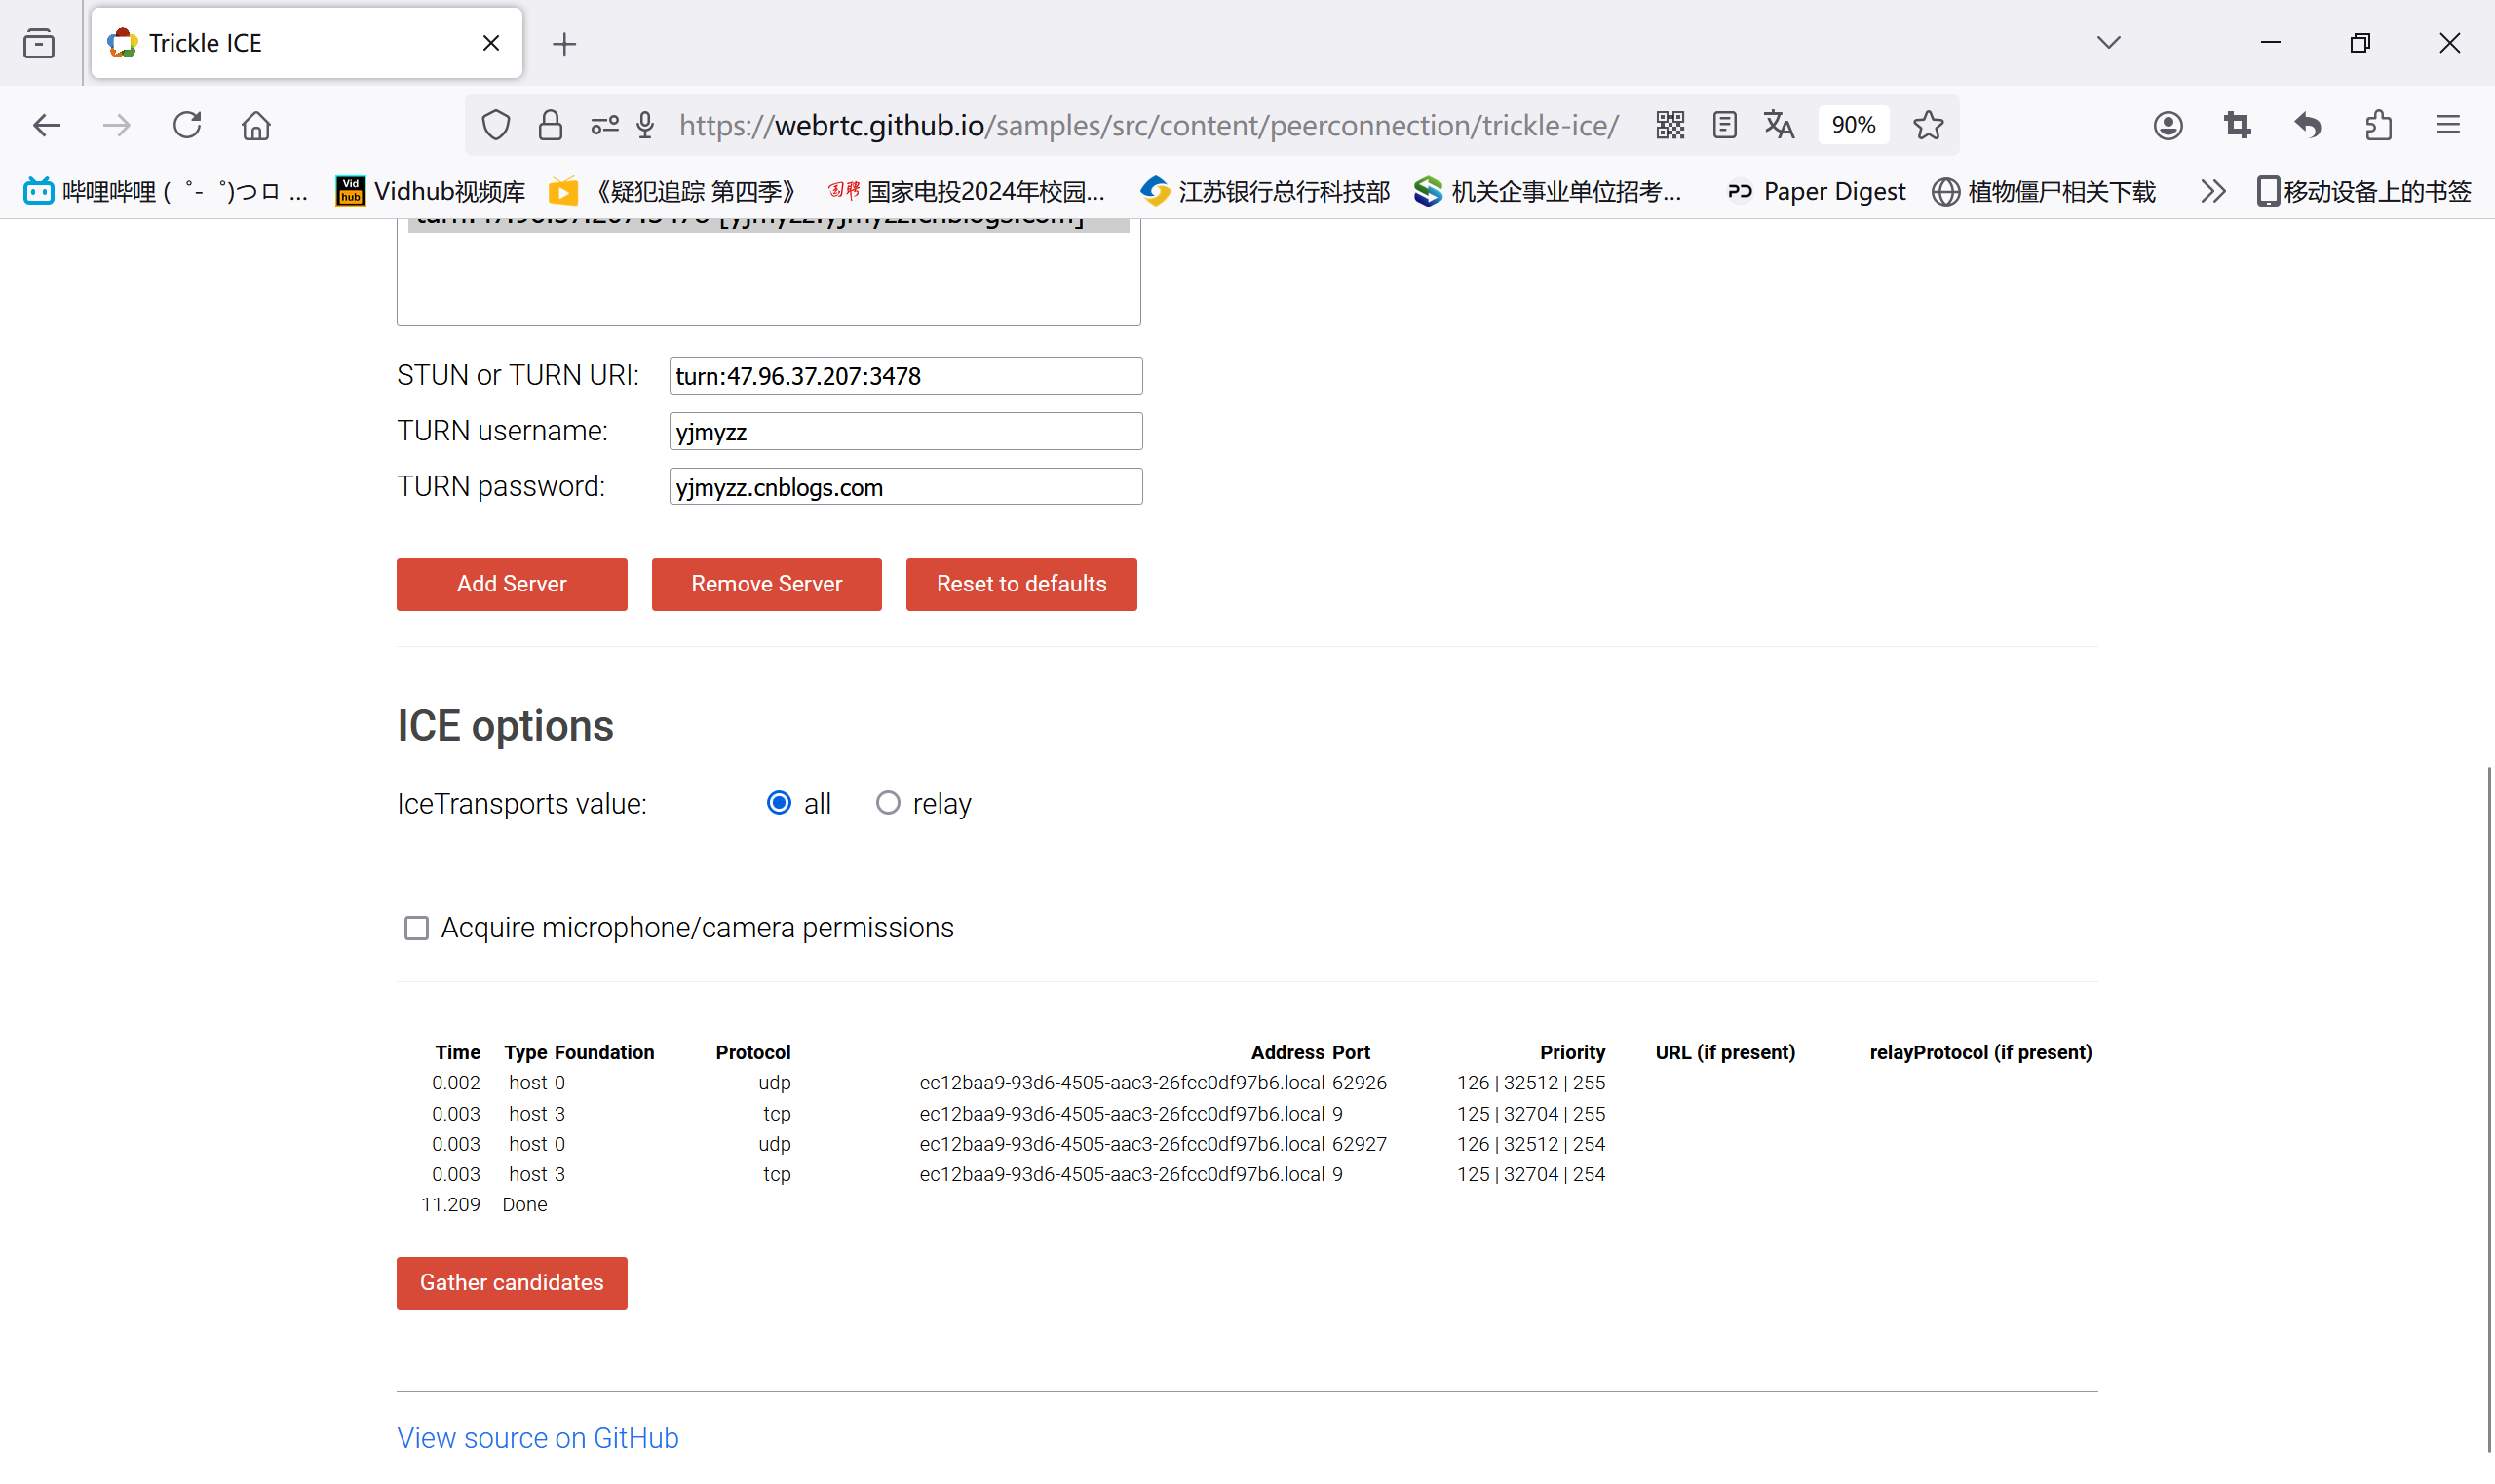The image size is (2495, 1484).
Task: Enable Acquire microphone/camera permissions checkbox
Action: (416, 928)
